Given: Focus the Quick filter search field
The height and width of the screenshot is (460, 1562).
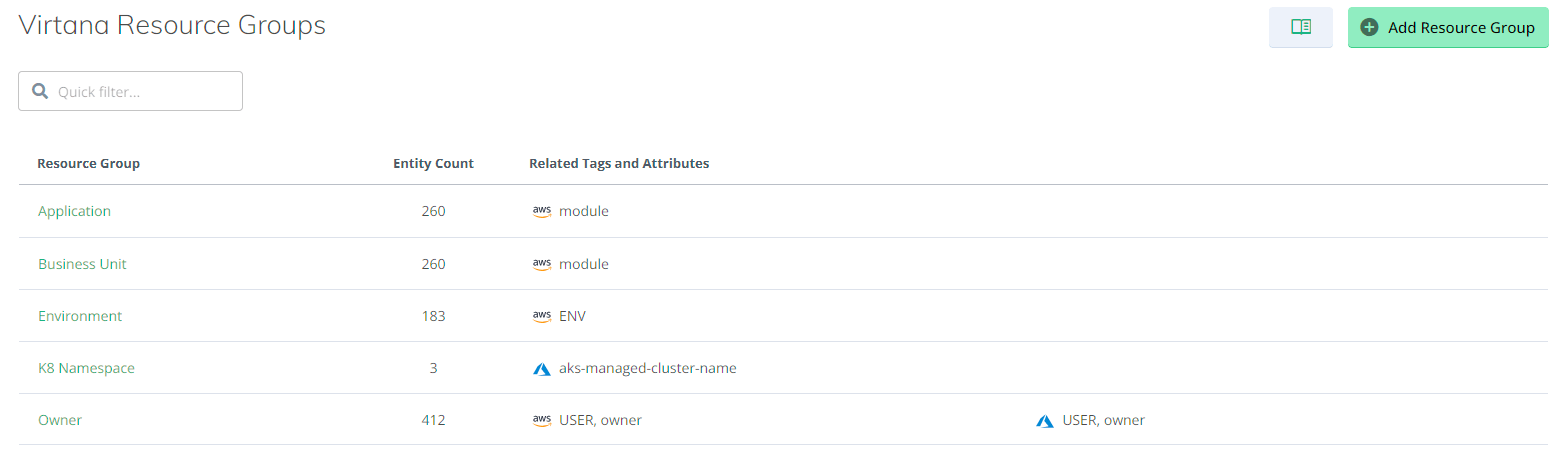Looking at the screenshot, I should [x=130, y=91].
